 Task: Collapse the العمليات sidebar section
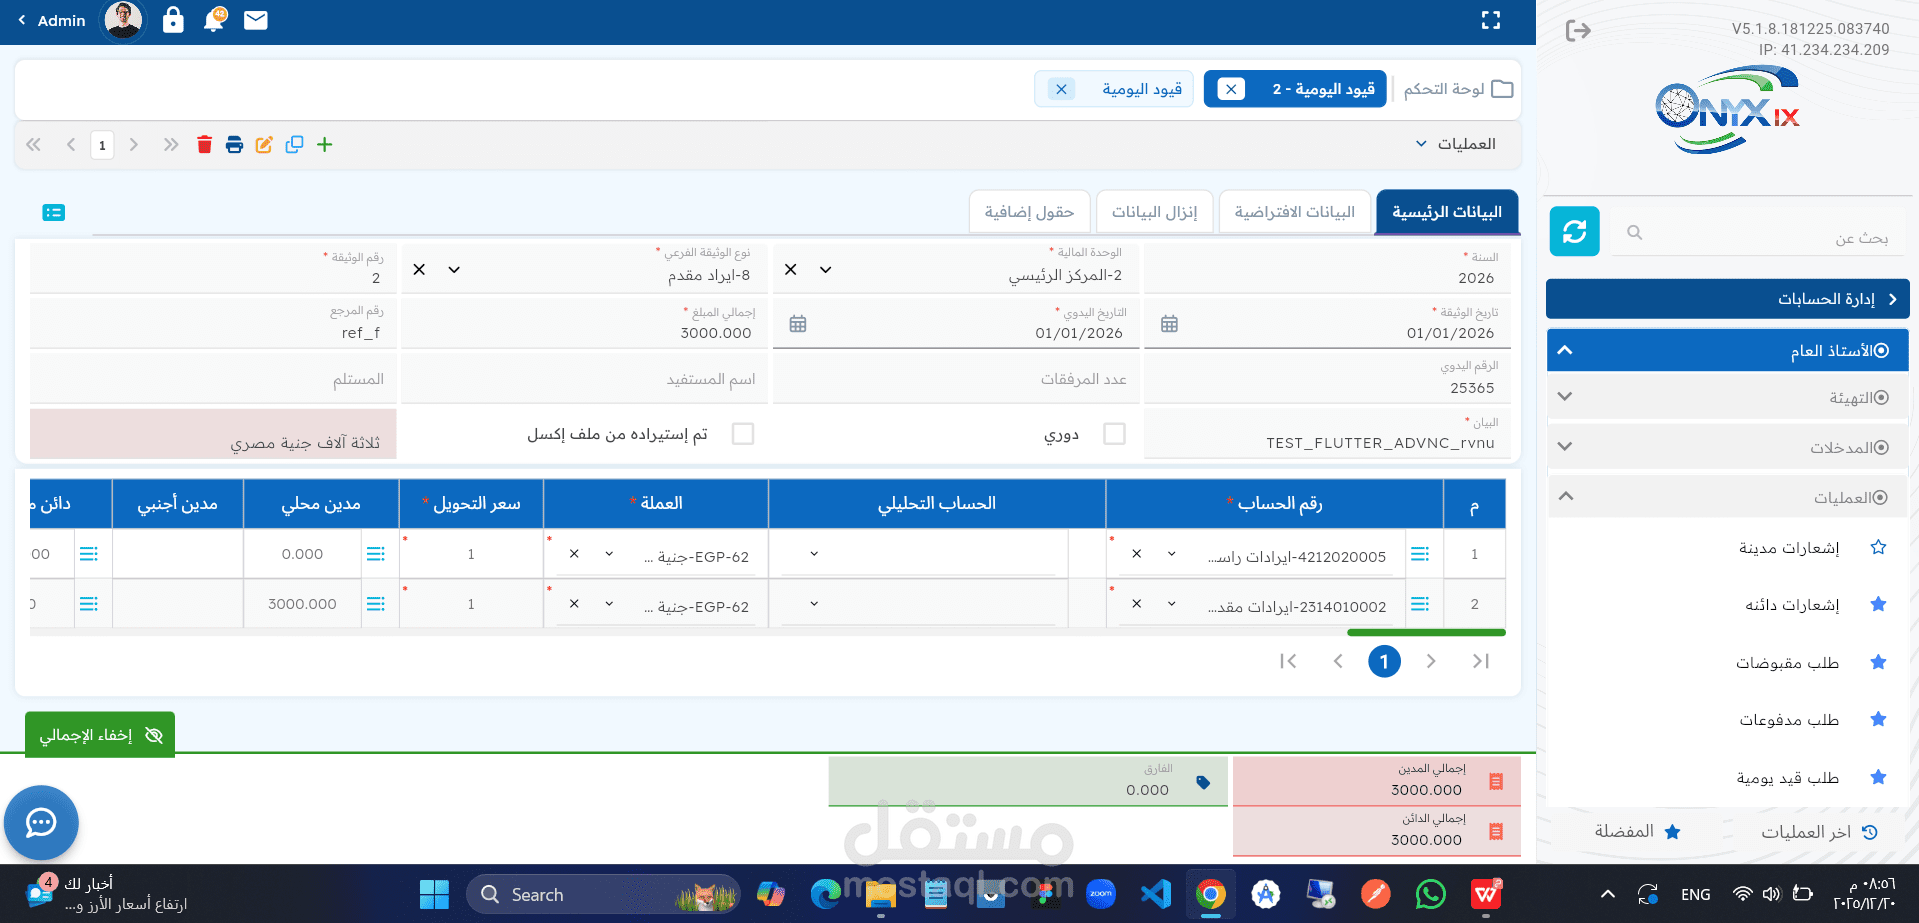[x=1728, y=497]
